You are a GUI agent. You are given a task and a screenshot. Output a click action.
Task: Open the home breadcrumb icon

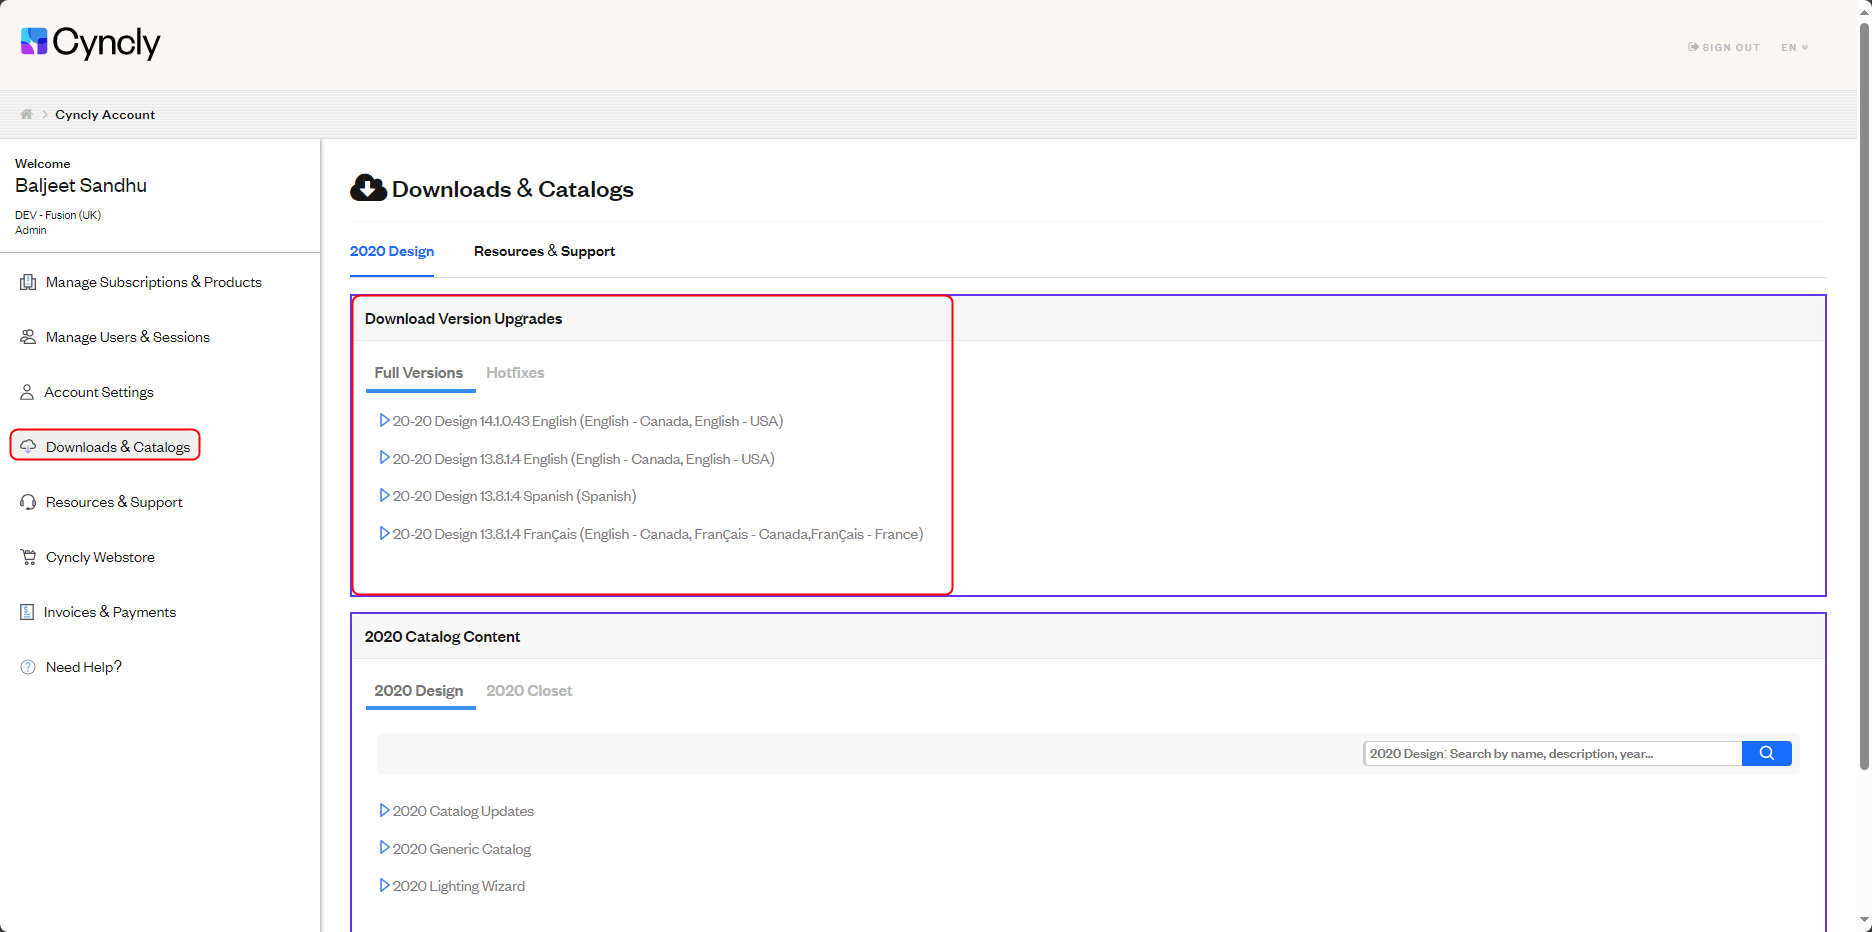pos(27,114)
